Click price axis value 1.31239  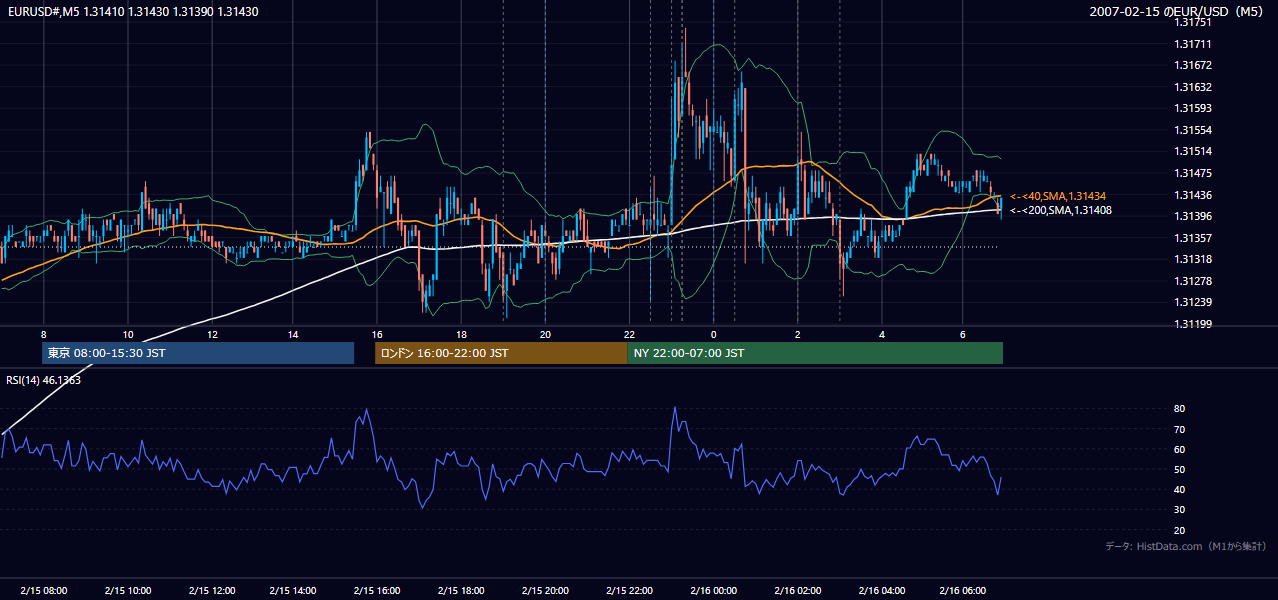coord(1193,302)
